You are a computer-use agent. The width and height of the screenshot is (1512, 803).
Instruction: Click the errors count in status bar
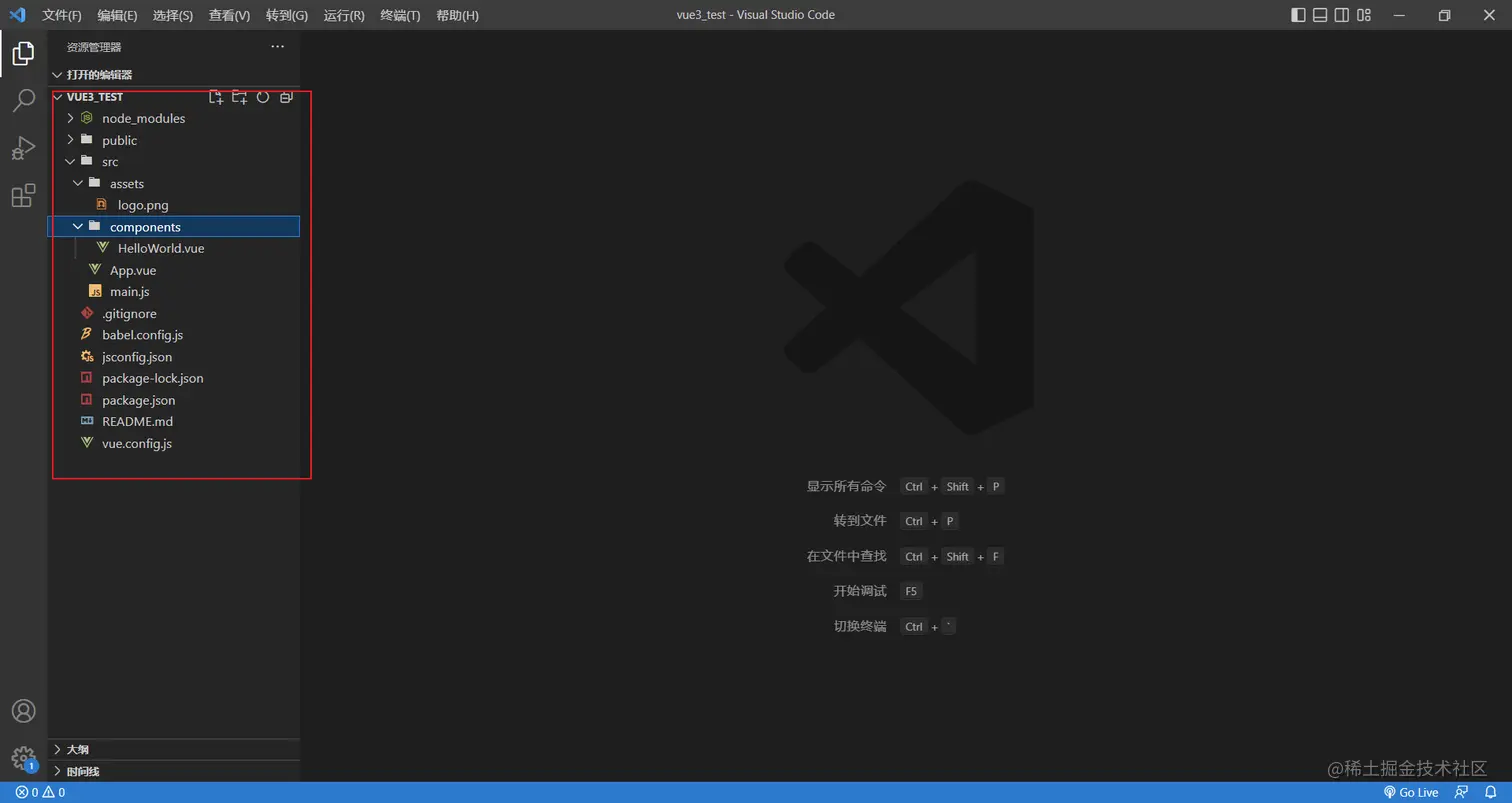(x=27, y=792)
